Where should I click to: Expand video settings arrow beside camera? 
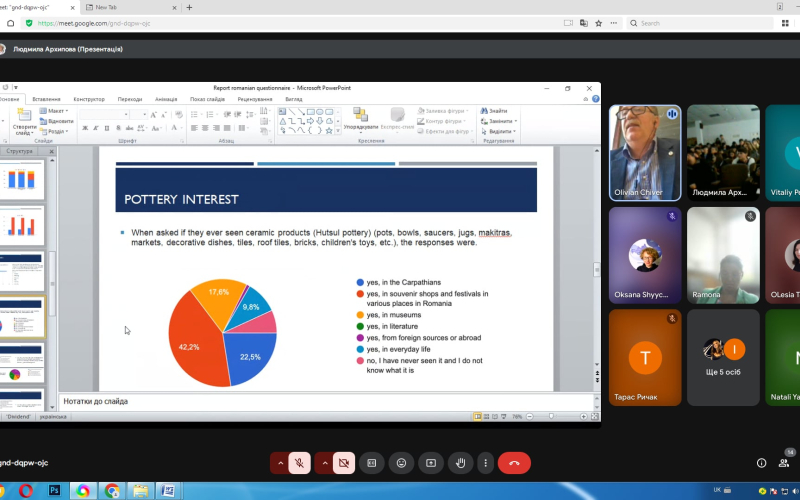pos(324,463)
